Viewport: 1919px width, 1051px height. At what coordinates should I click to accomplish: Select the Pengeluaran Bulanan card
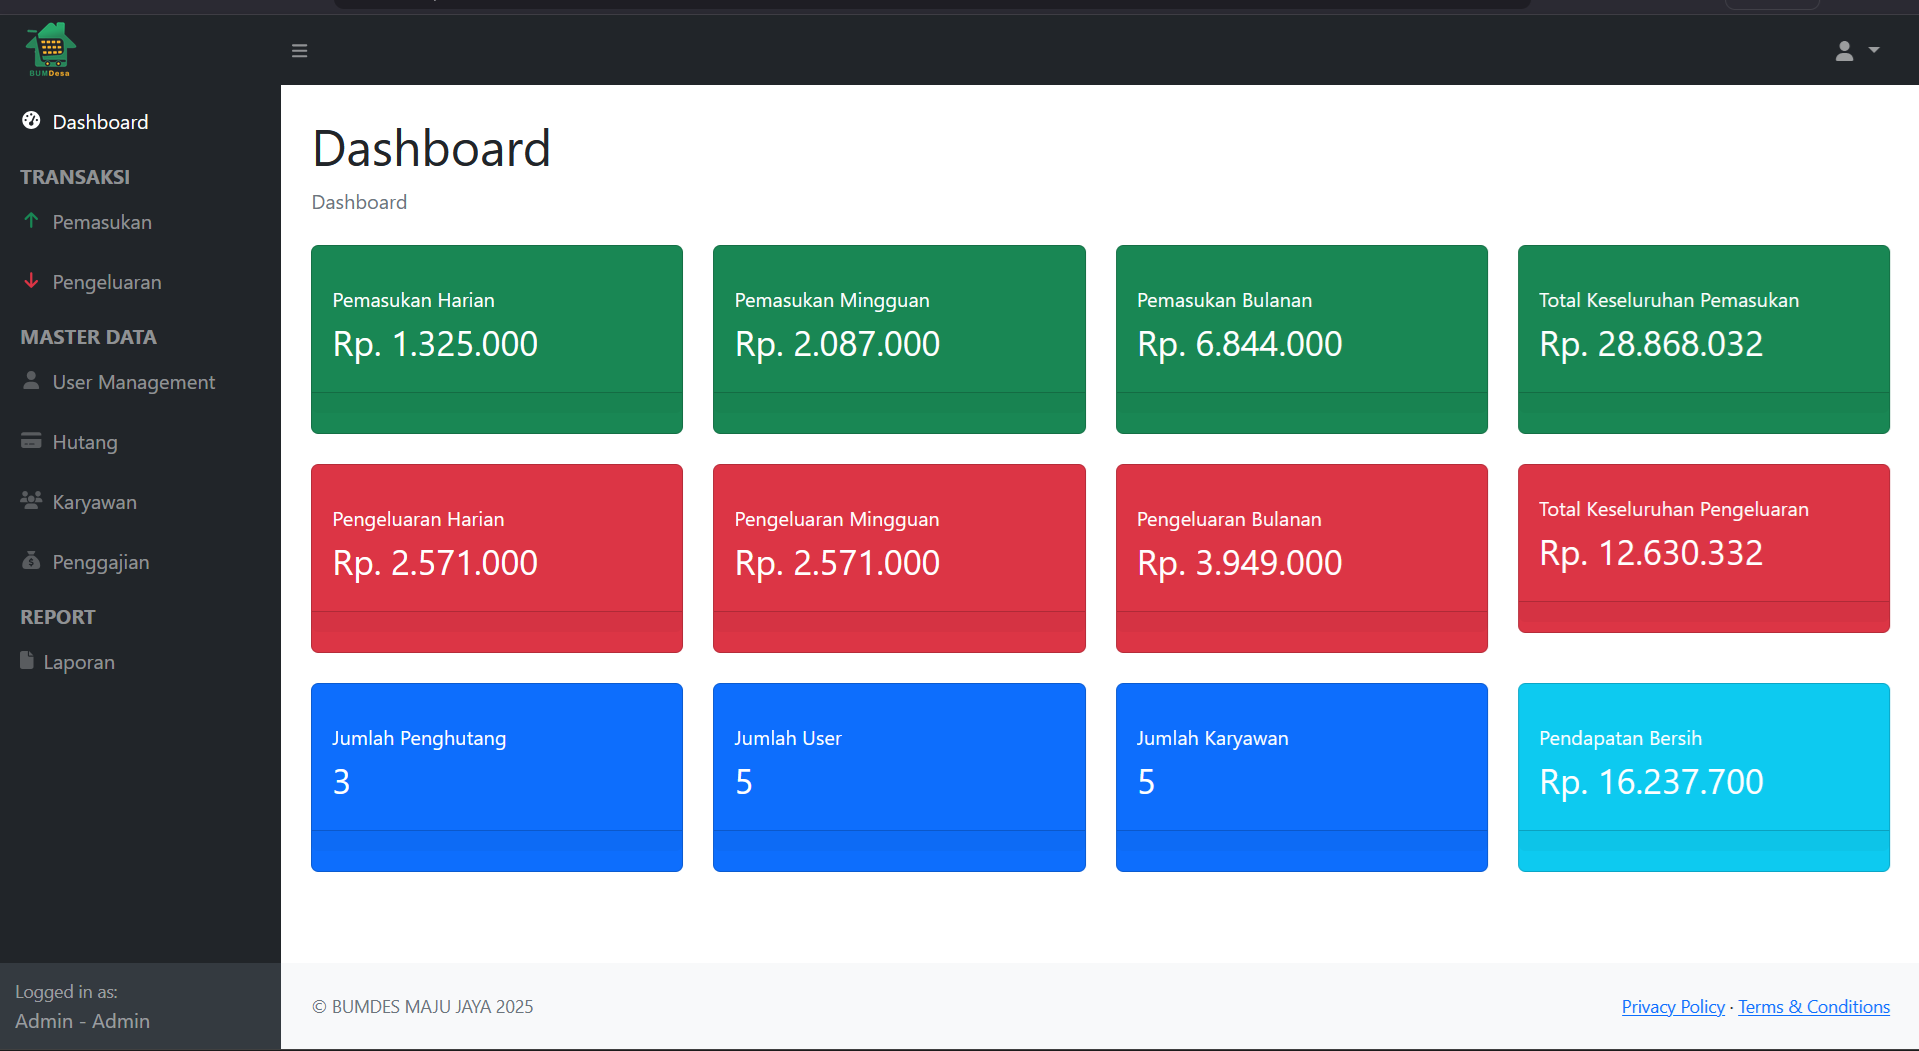(1302, 558)
